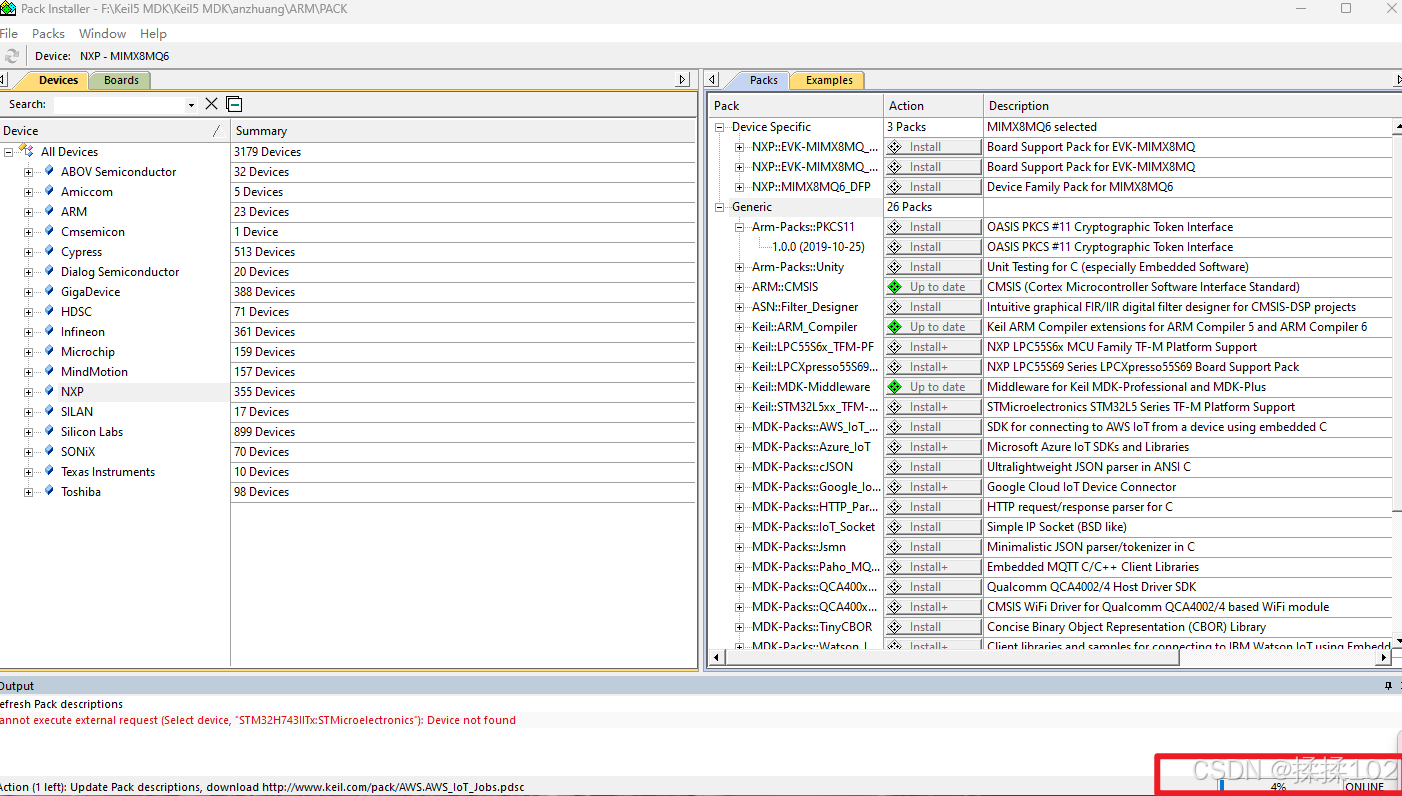The height and width of the screenshot is (796, 1402).
Task: Click the NXP vendor icon
Action: [x=49, y=391]
